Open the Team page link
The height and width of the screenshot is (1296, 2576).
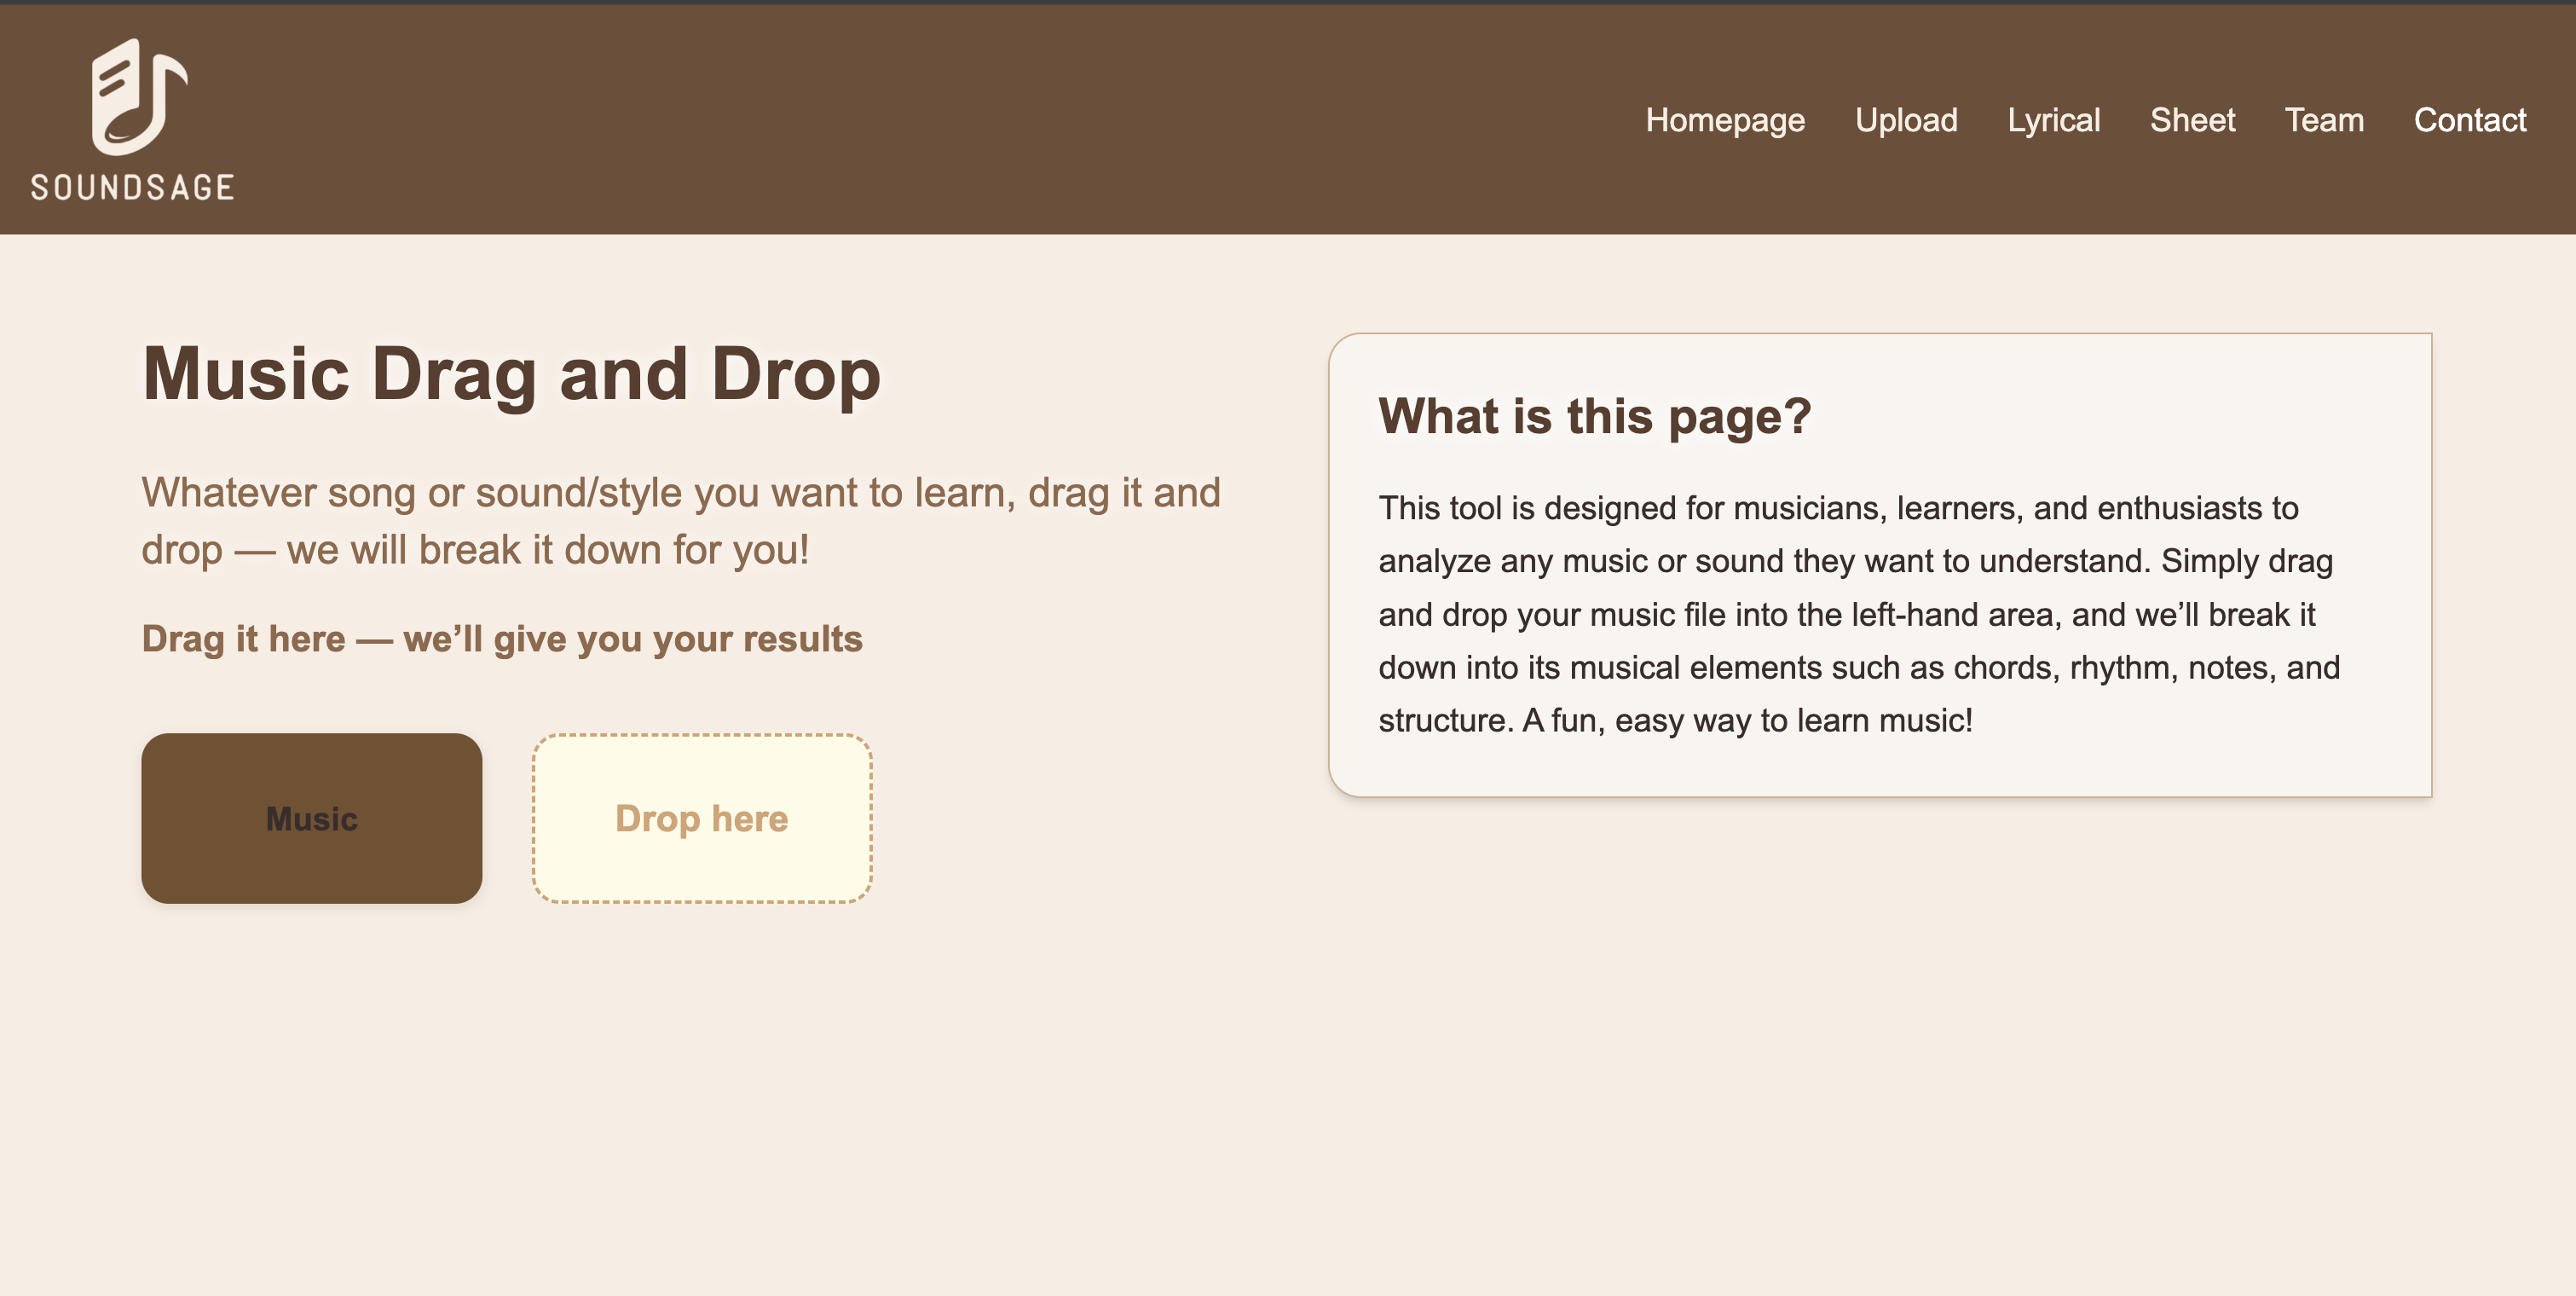tap(2324, 120)
